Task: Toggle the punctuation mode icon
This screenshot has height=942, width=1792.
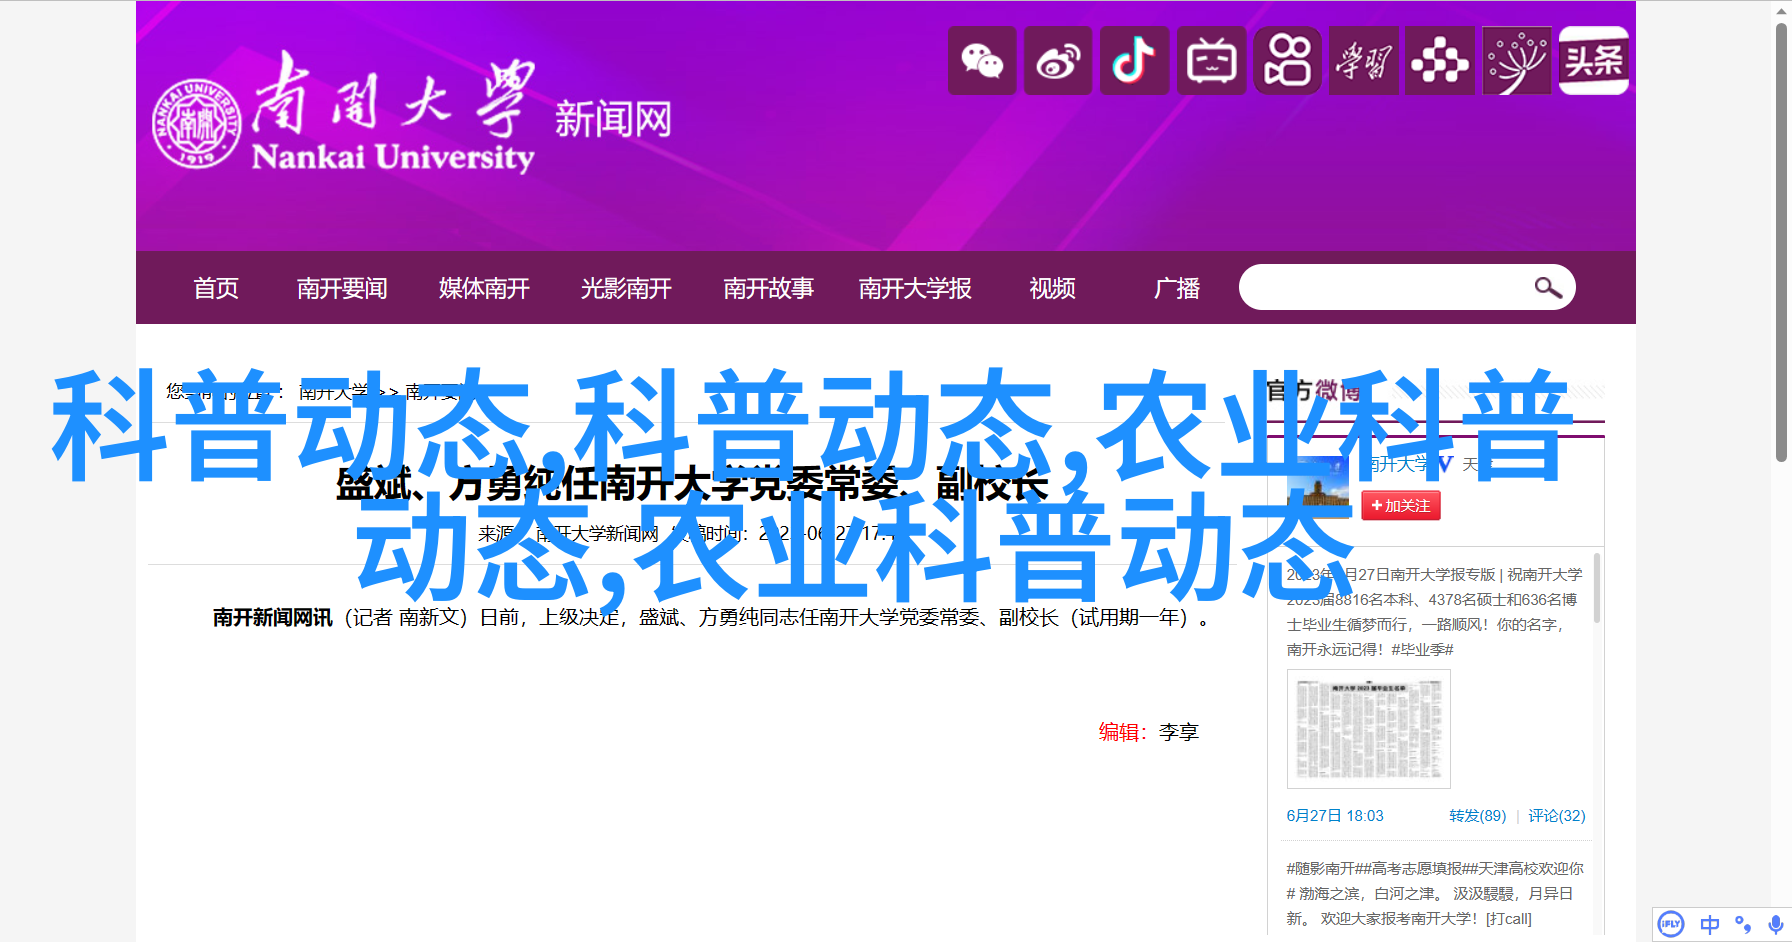Action: pos(1743,924)
